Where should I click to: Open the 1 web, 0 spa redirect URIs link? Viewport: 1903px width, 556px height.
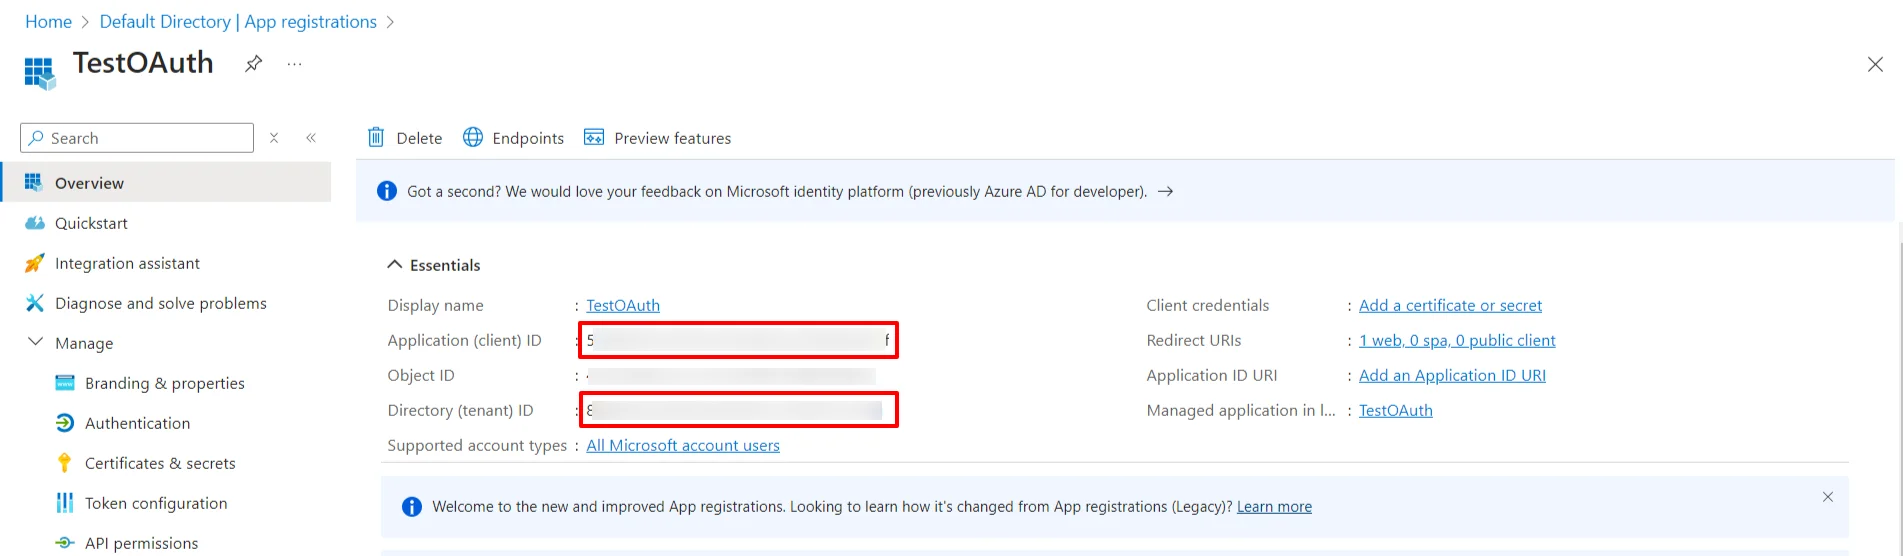pyautogui.click(x=1457, y=340)
